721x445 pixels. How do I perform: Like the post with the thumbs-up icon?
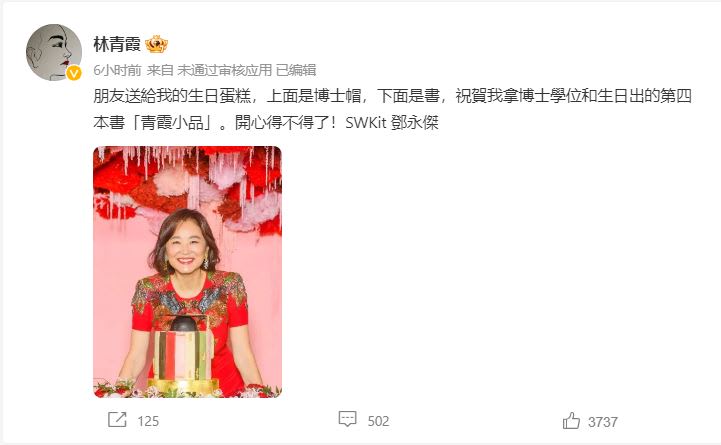click(x=571, y=421)
